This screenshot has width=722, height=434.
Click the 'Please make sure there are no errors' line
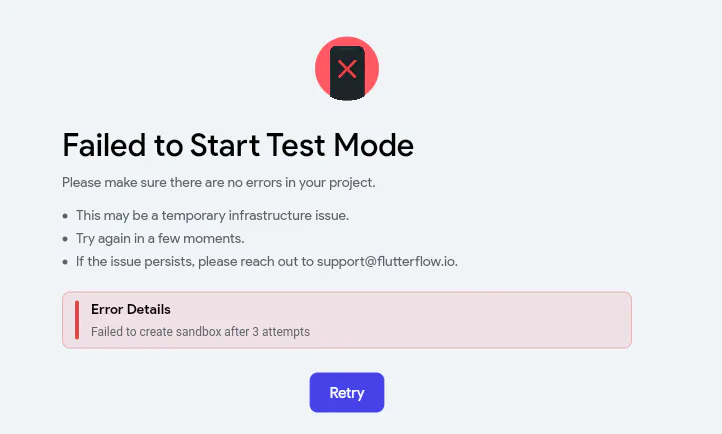pos(219,182)
